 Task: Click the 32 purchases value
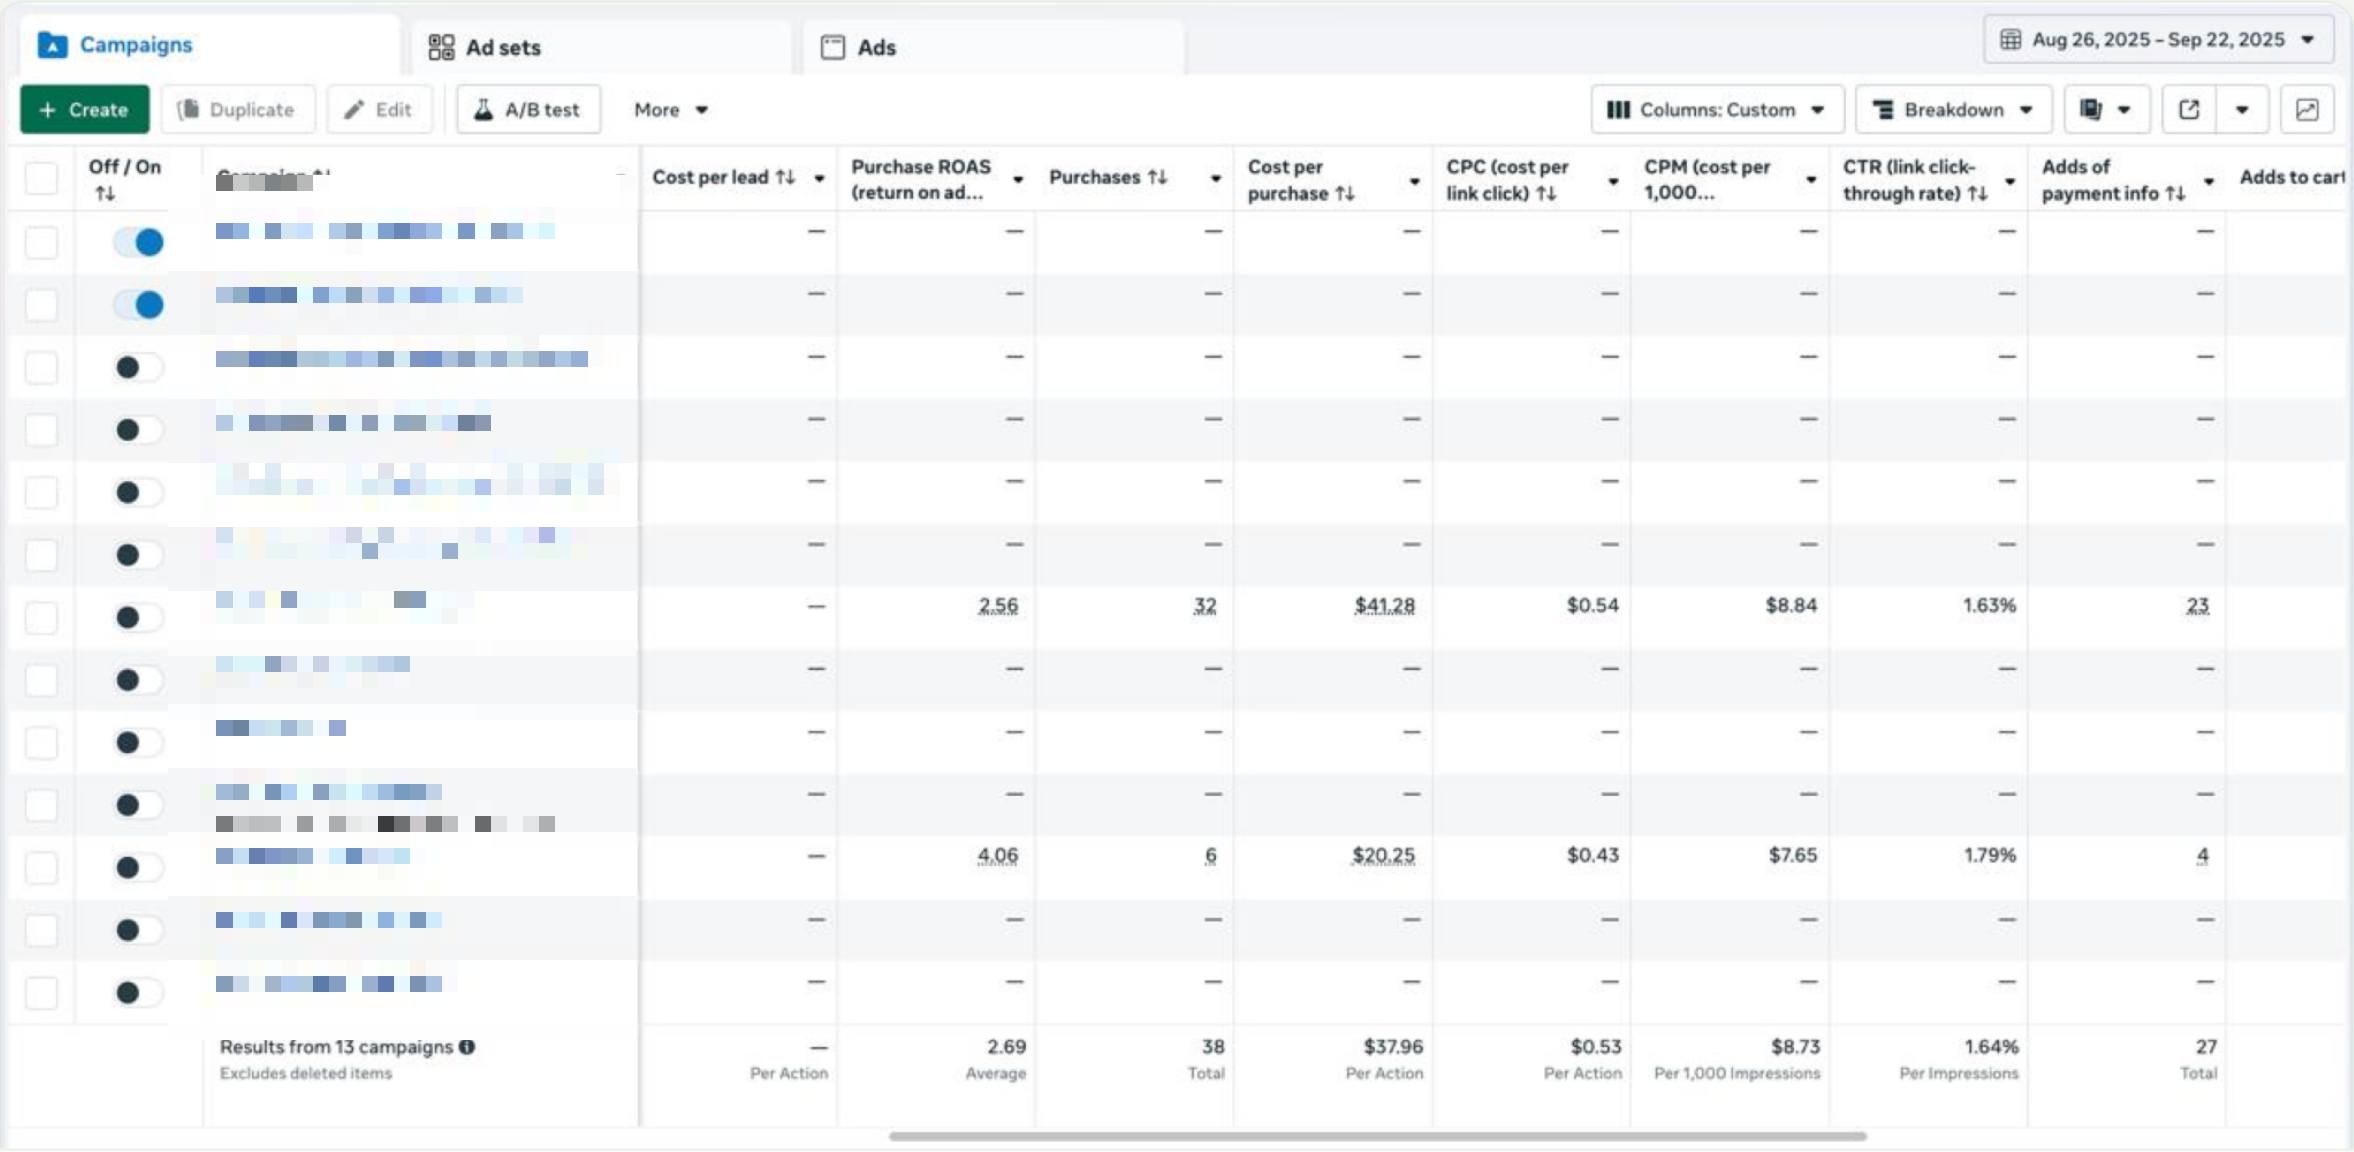[x=1205, y=606]
